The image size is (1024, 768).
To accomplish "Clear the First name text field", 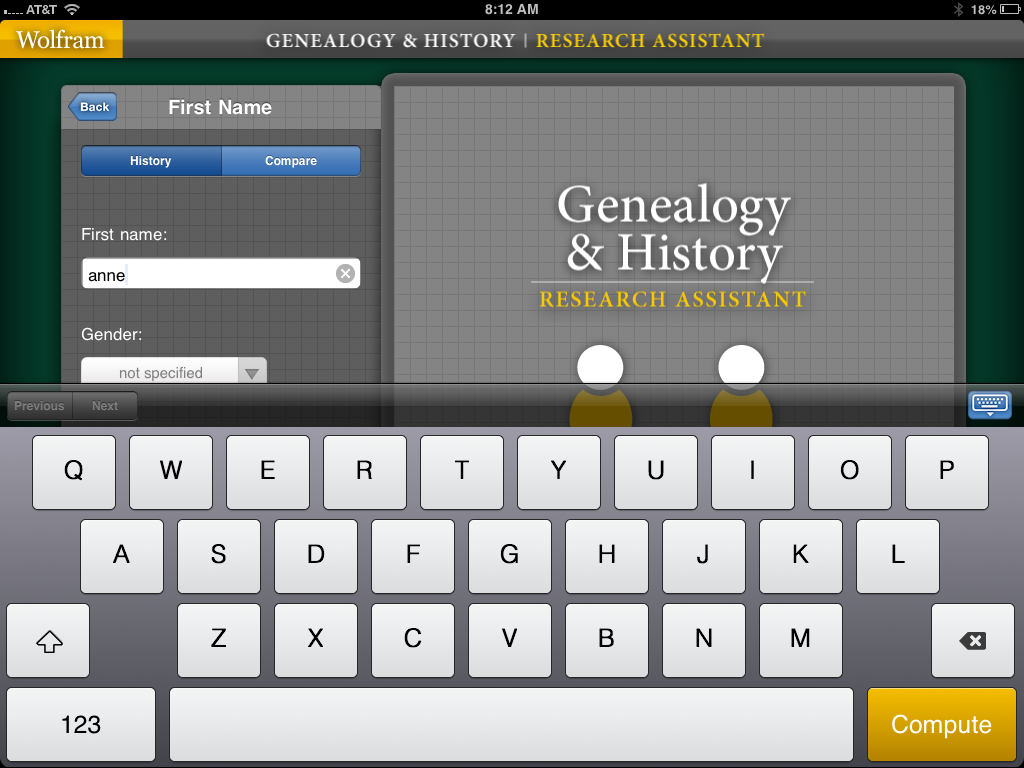I will point(345,274).
